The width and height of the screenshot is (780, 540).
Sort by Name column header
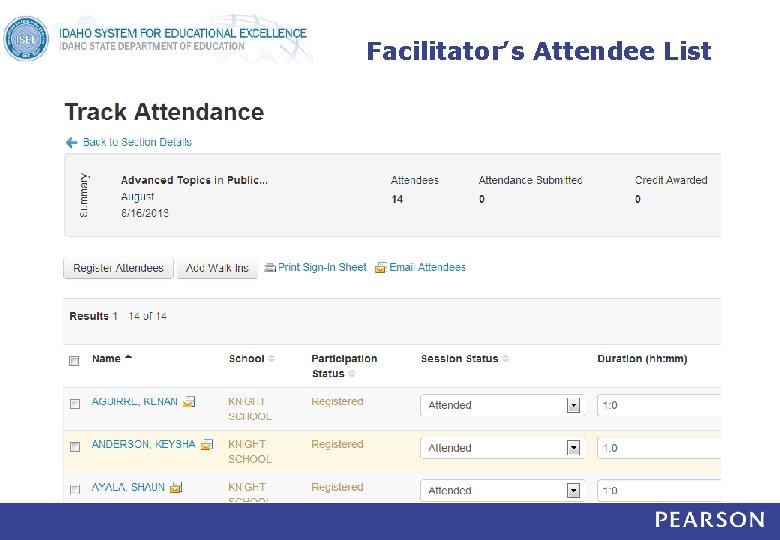pos(106,359)
